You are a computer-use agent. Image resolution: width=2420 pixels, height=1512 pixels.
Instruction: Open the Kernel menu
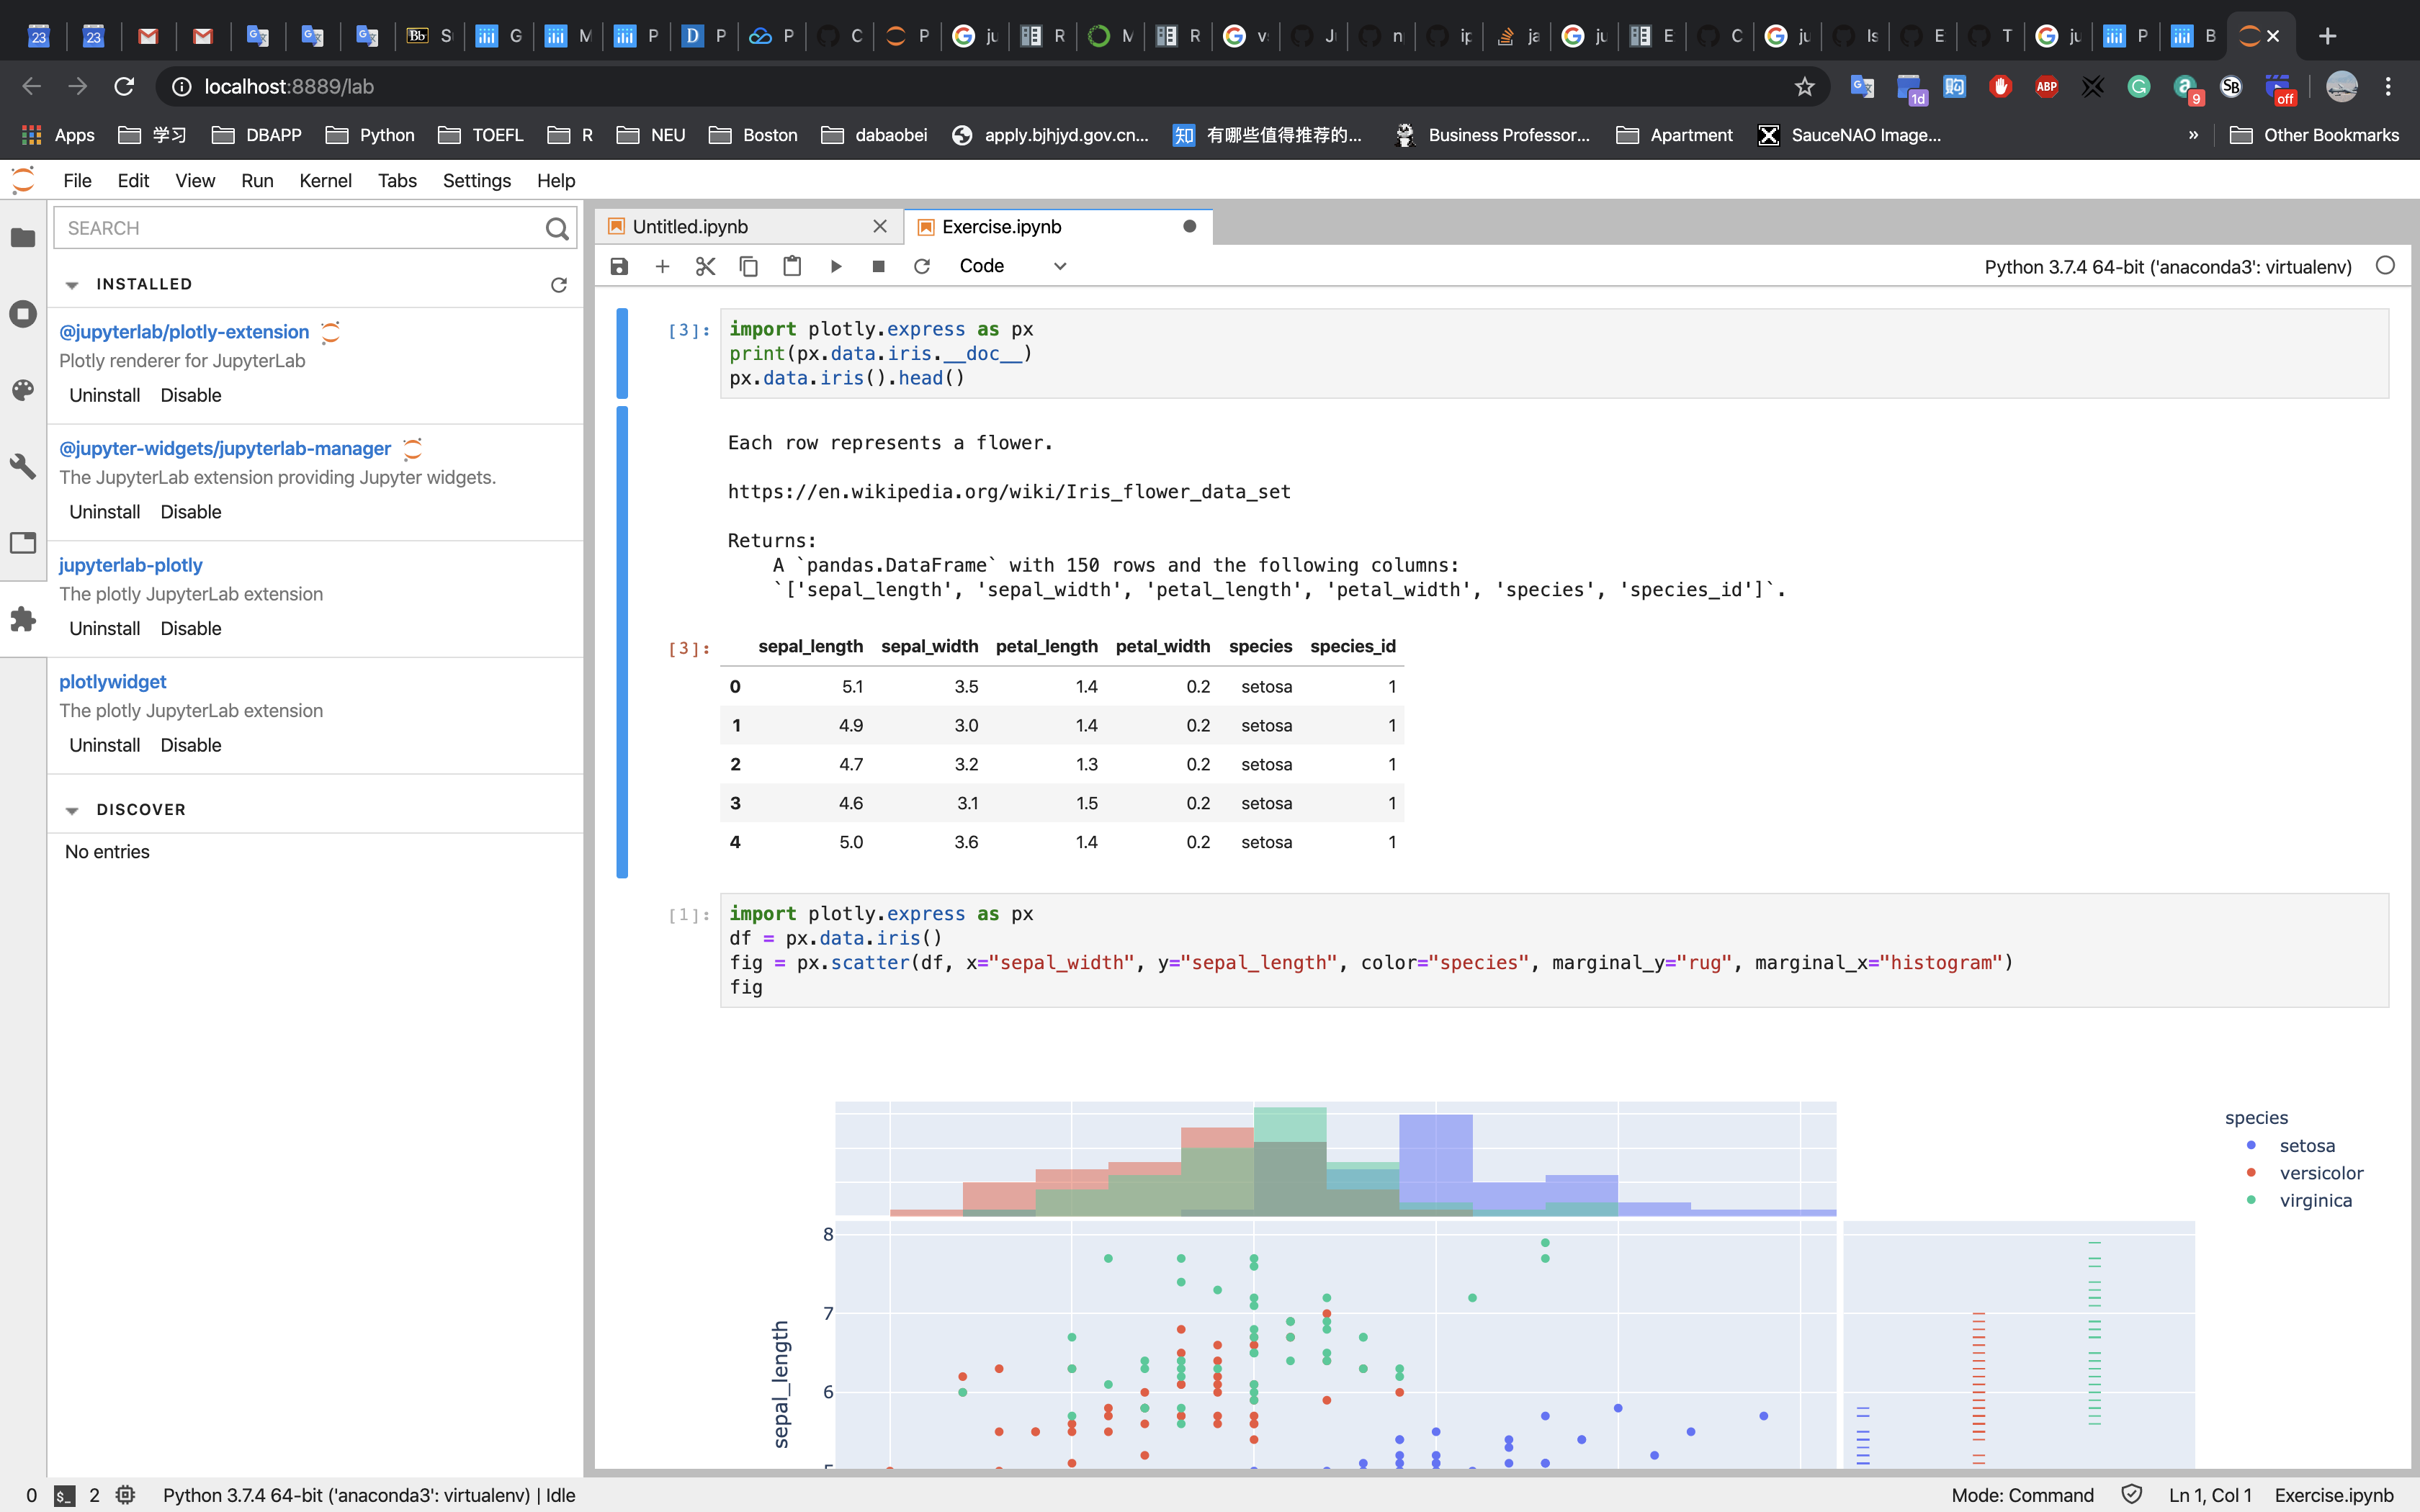[x=325, y=181]
